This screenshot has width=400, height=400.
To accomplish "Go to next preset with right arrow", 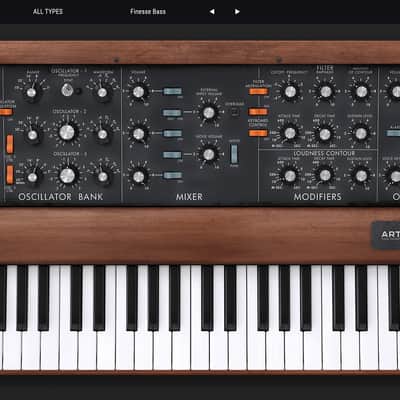I will pyautogui.click(x=237, y=12).
